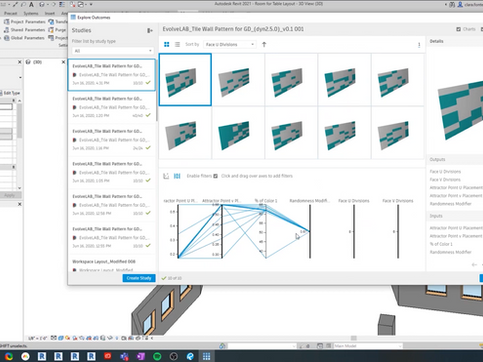Viewport: 483px width, 362px height.
Task: Click Edit Type button
Action: tap(10, 93)
